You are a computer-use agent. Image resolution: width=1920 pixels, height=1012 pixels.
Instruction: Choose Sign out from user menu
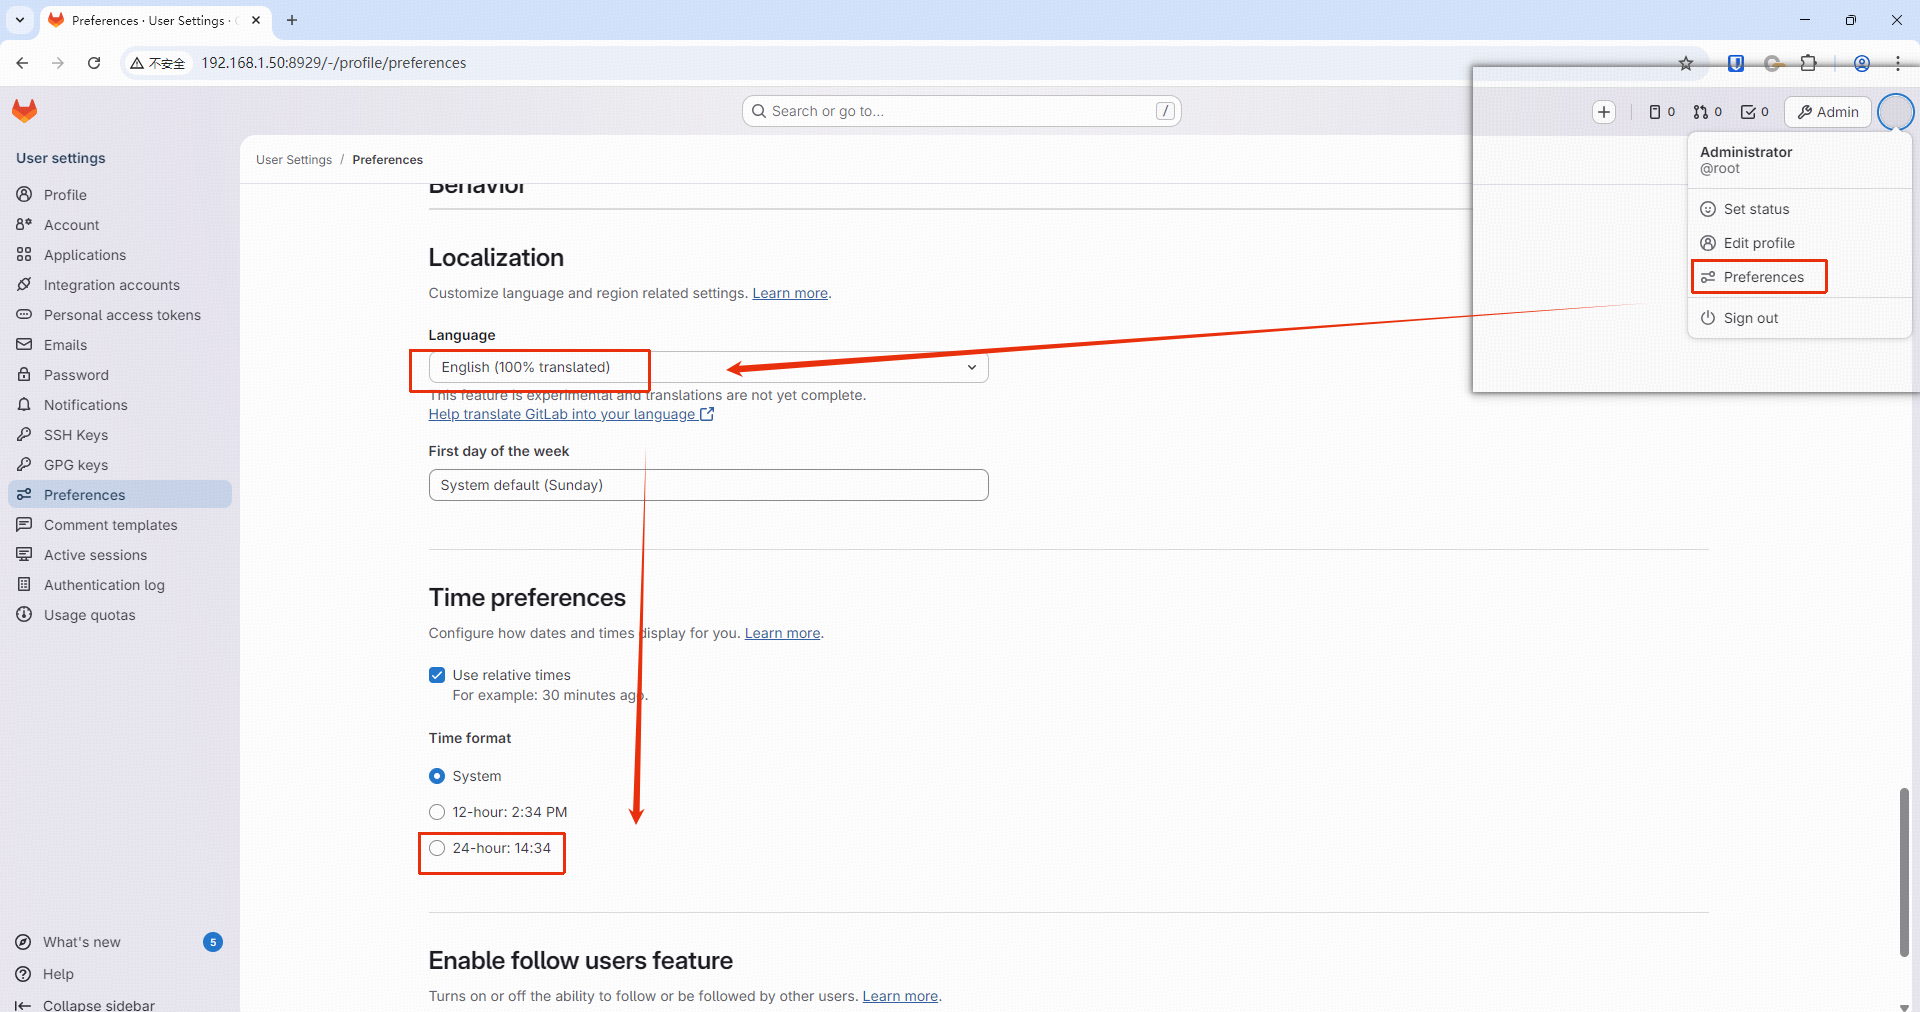click(x=1799, y=318)
